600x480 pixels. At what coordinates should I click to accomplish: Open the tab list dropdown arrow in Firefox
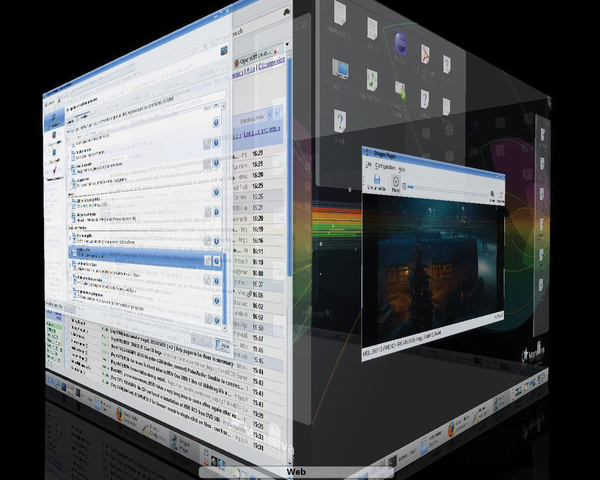[x=287, y=44]
